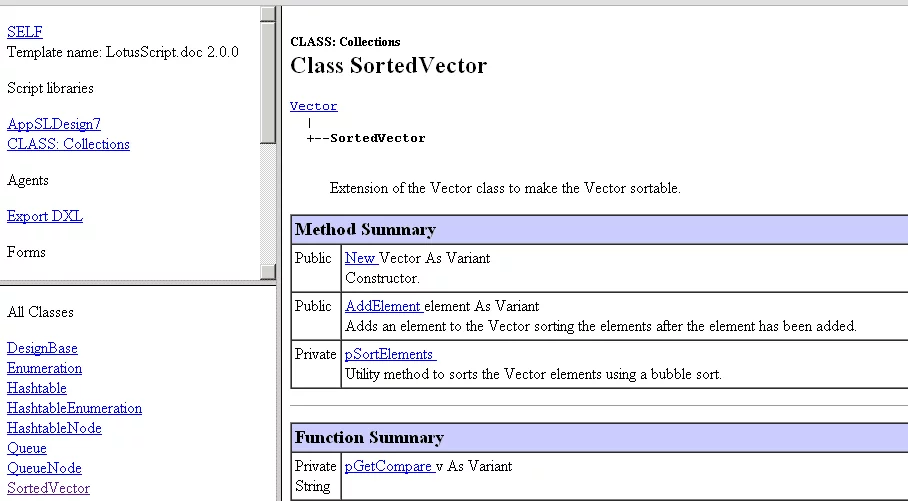Viewport: 908px width, 501px height.
Task: Open the HashtableNode class link
Action: tap(54, 428)
